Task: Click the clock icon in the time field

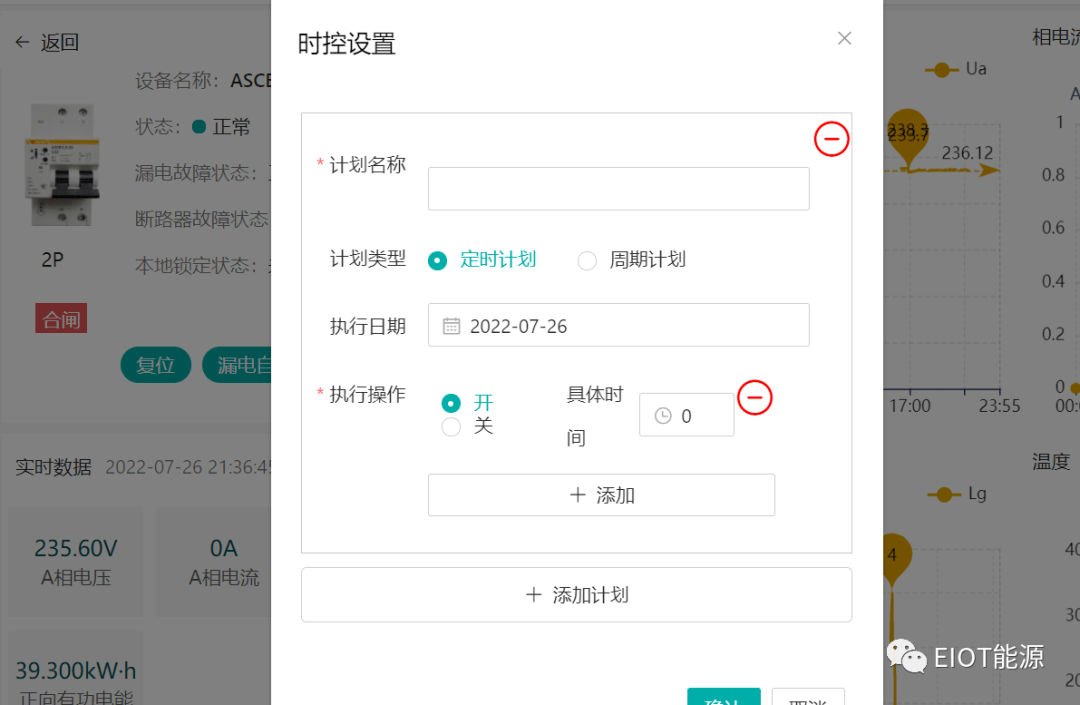Action: pyautogui.click(x=662, y=416)
